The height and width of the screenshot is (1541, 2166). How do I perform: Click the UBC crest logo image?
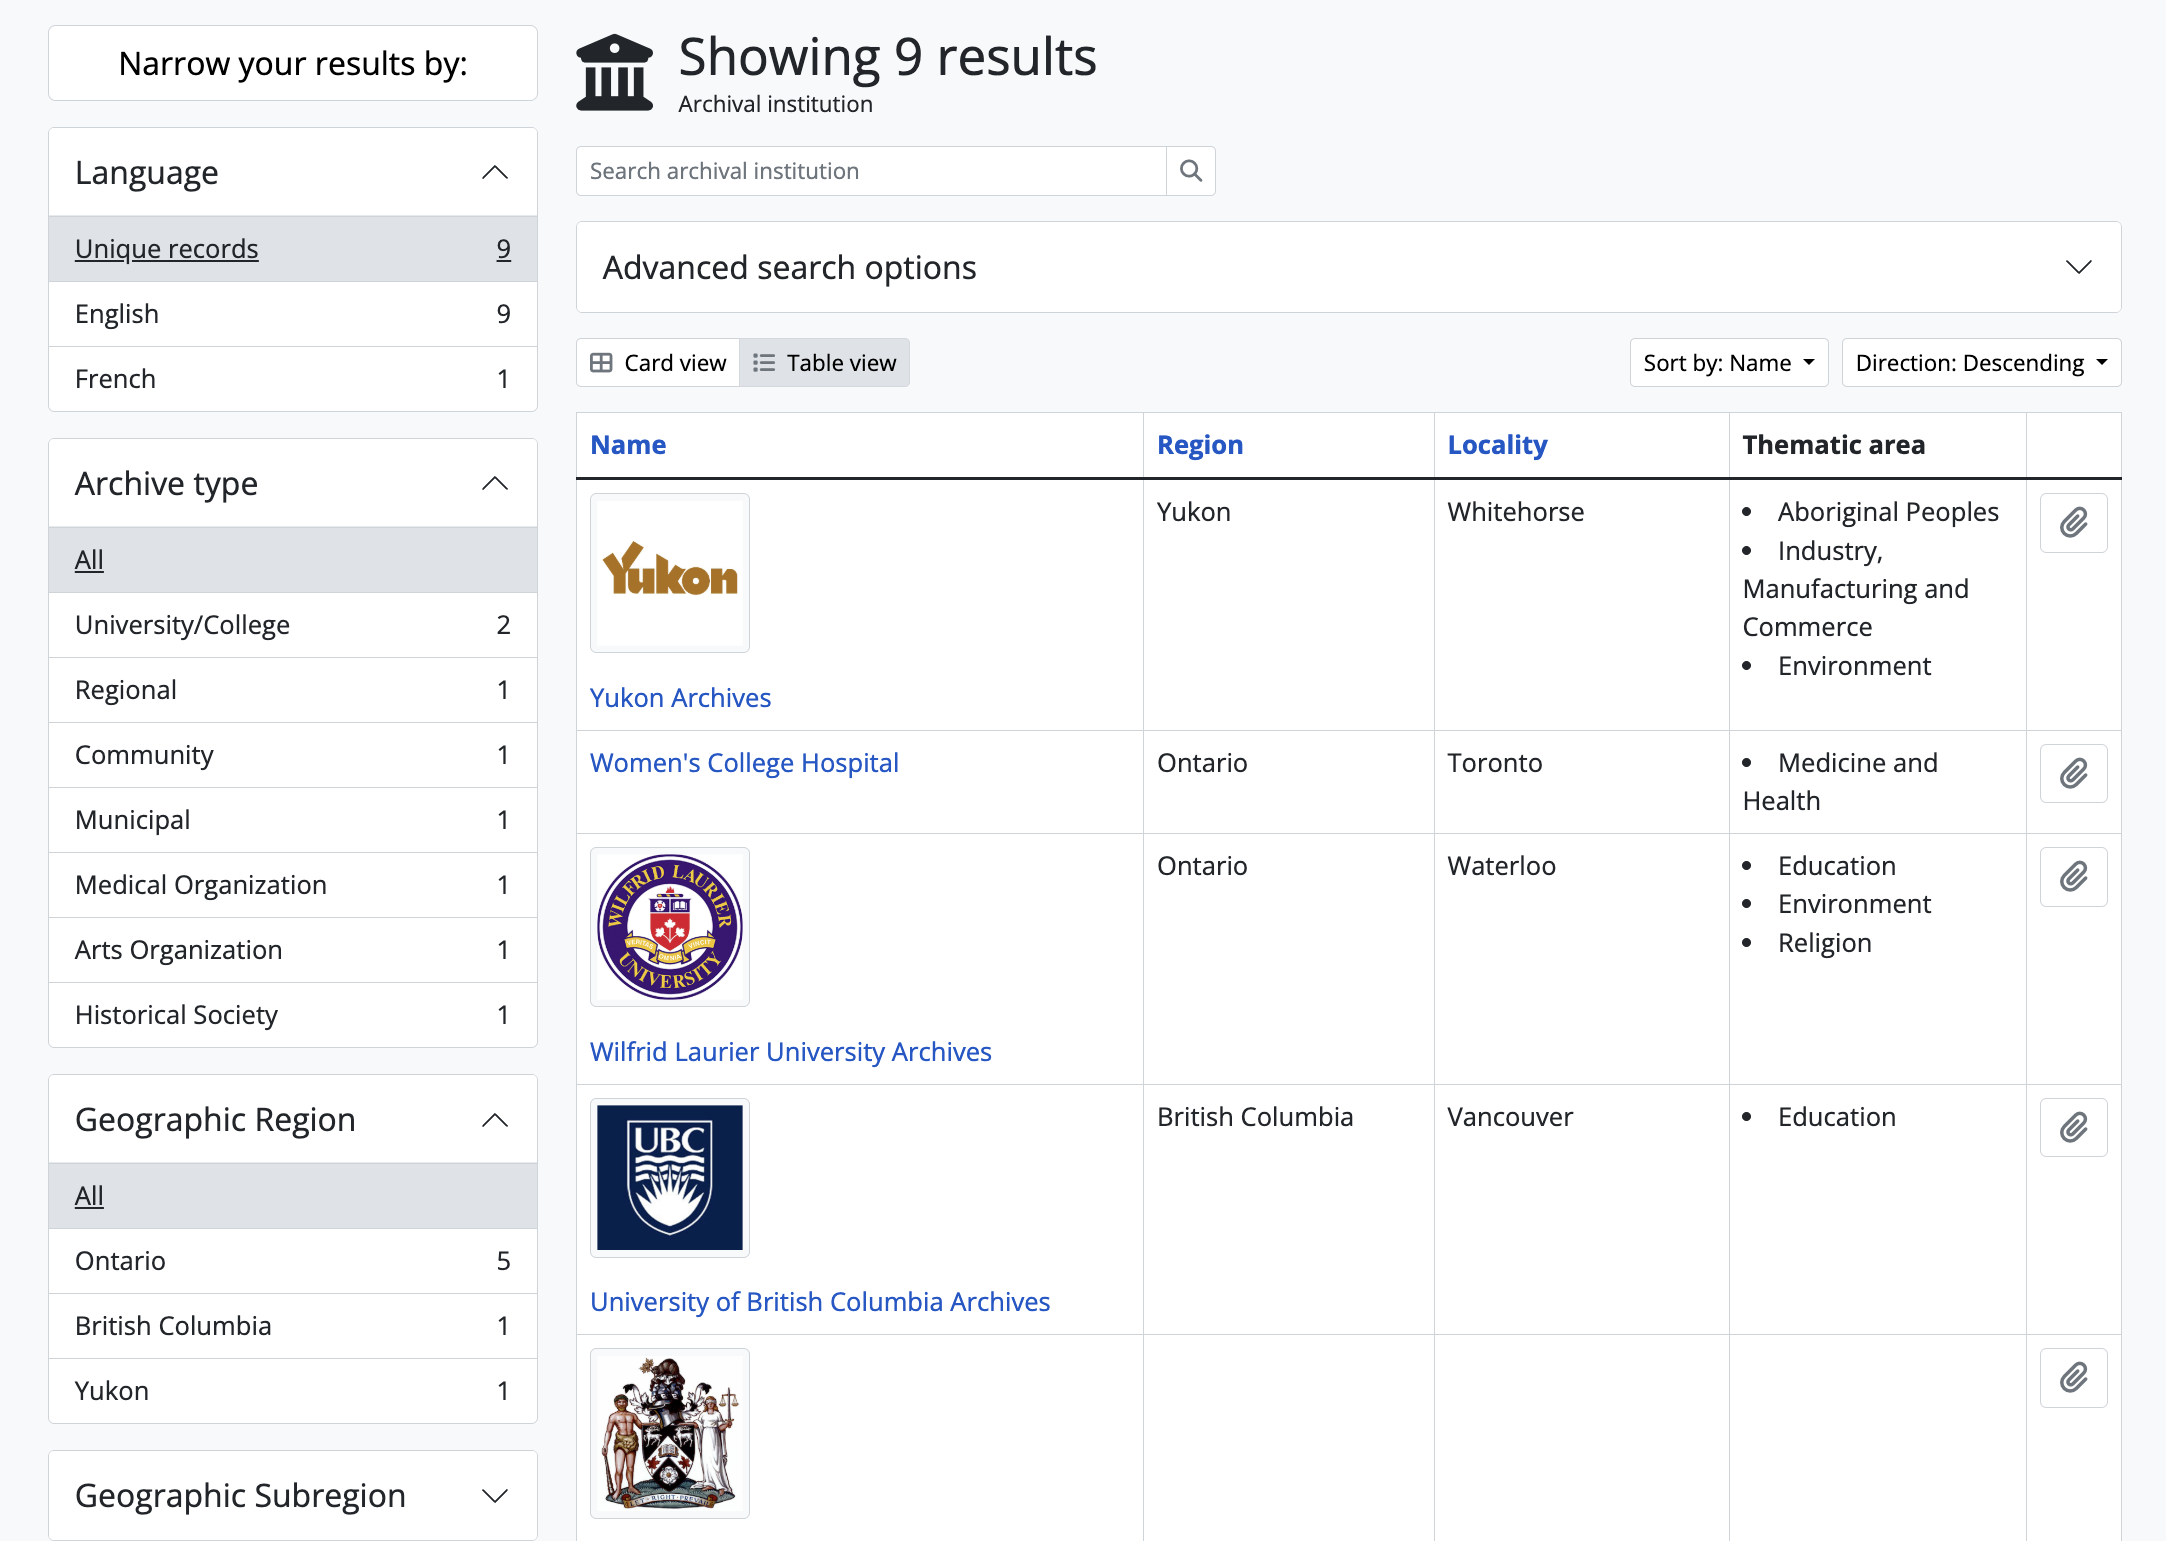(670, 1178)
